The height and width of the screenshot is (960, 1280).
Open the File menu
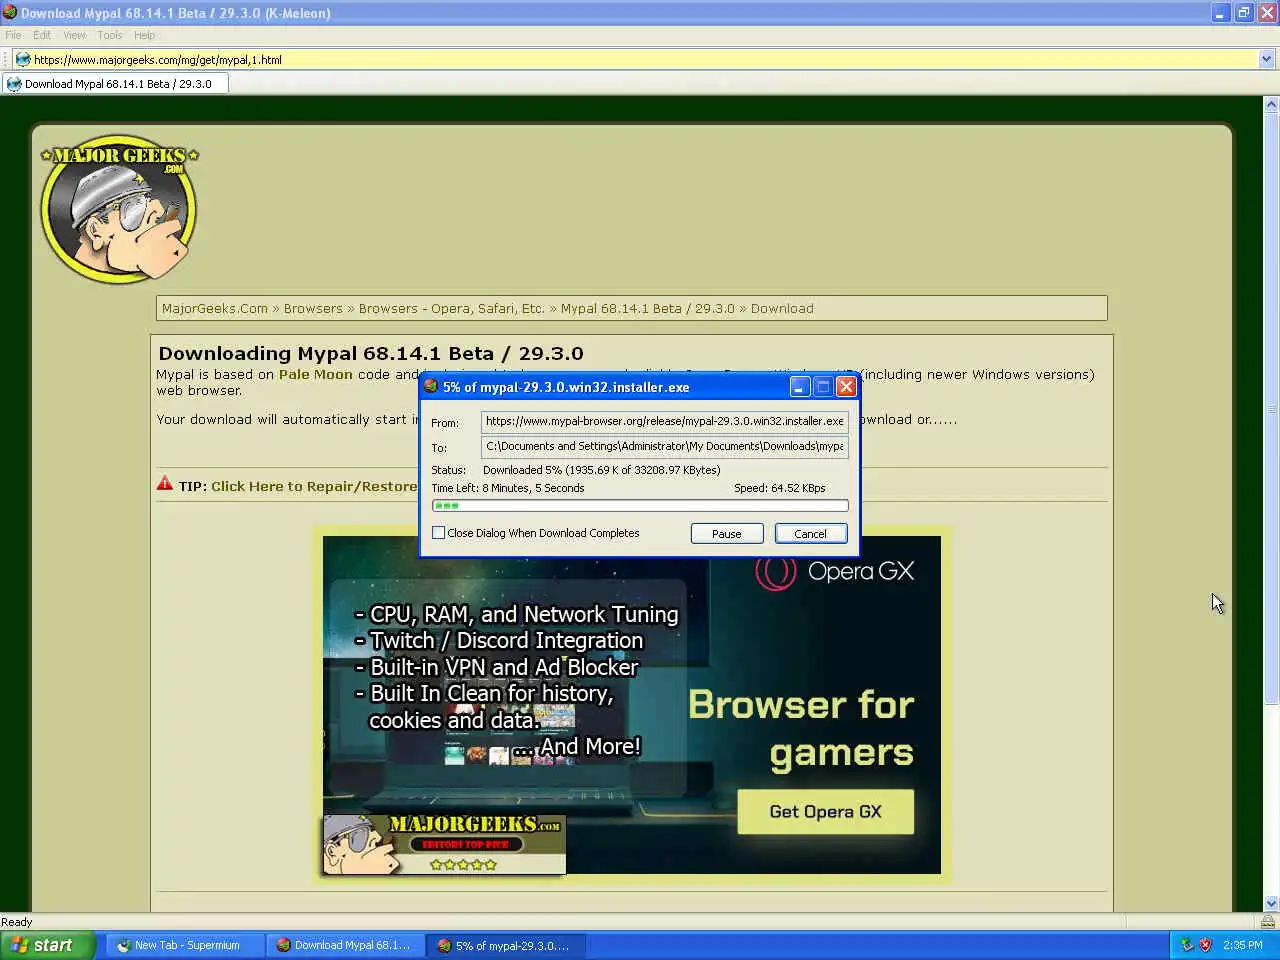(13, 35)
